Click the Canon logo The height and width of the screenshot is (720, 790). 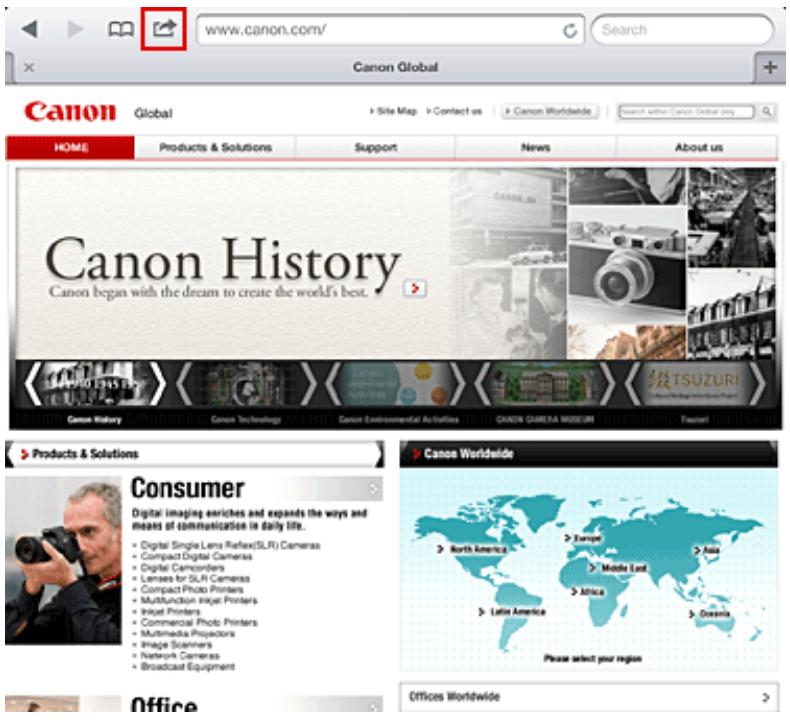[x=70, y=111]
